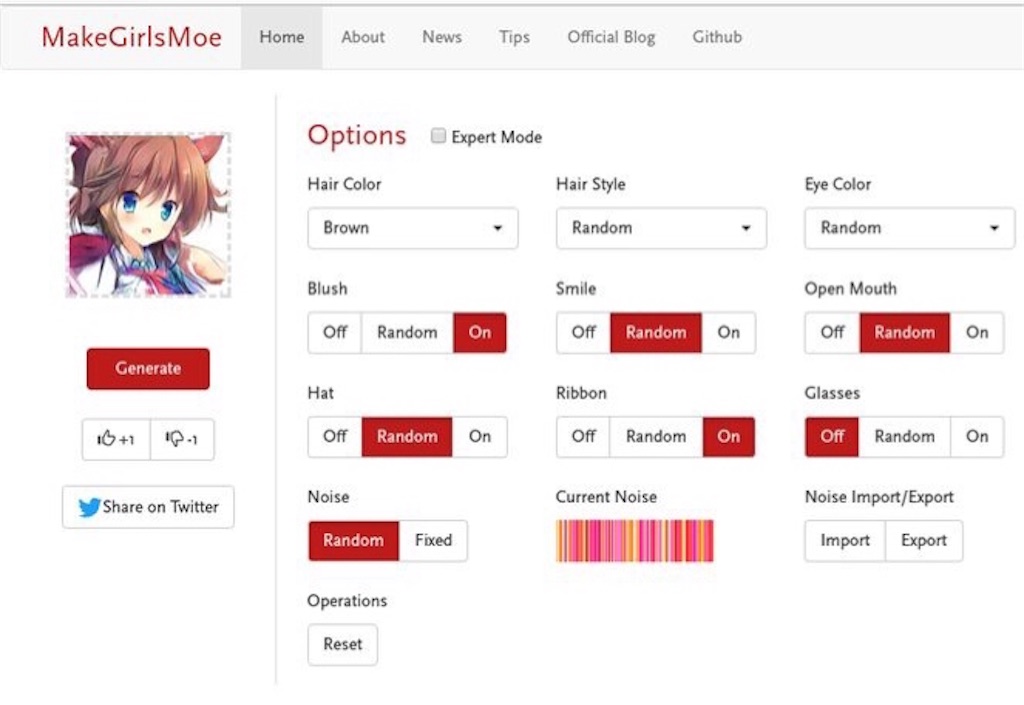This screenshot has width=1024, height=705.
Task: Set Glasses to Off
Action: [832, 436]
